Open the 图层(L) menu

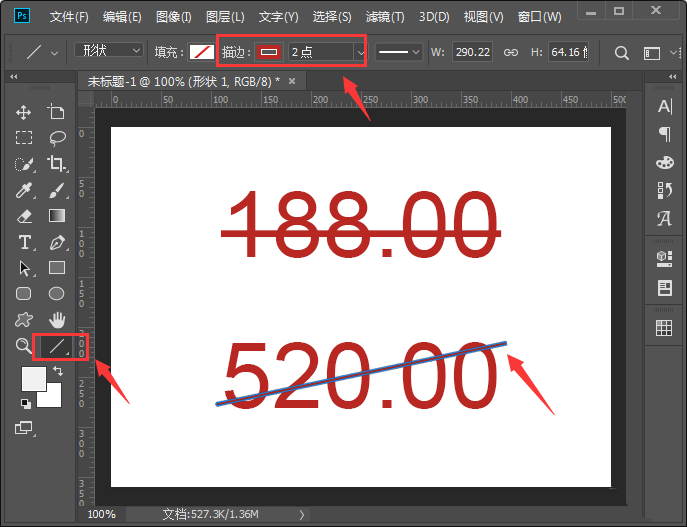tap(225, 17)
